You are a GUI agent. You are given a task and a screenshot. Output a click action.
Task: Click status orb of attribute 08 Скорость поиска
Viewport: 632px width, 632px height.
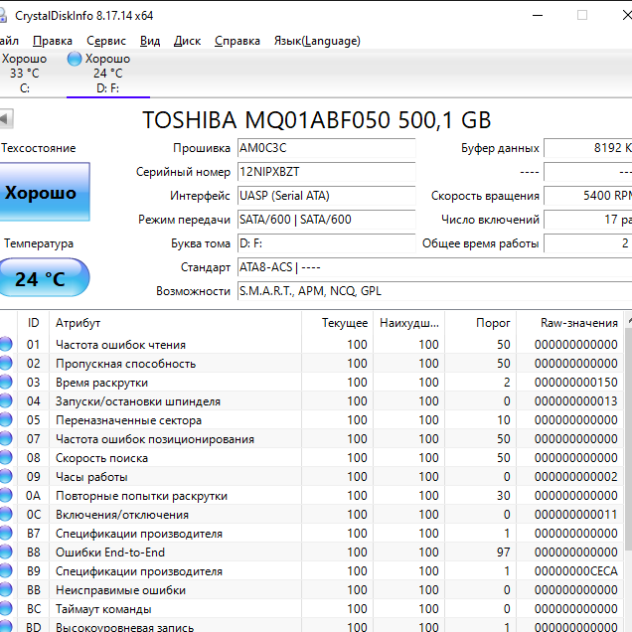[6, 457]
